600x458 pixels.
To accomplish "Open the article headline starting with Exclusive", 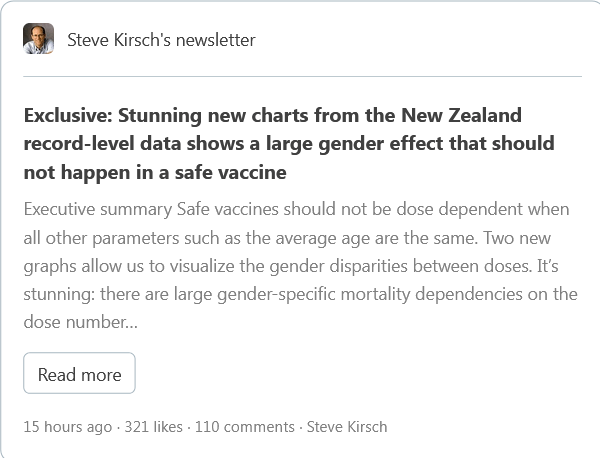I will (x=288, y=144).
